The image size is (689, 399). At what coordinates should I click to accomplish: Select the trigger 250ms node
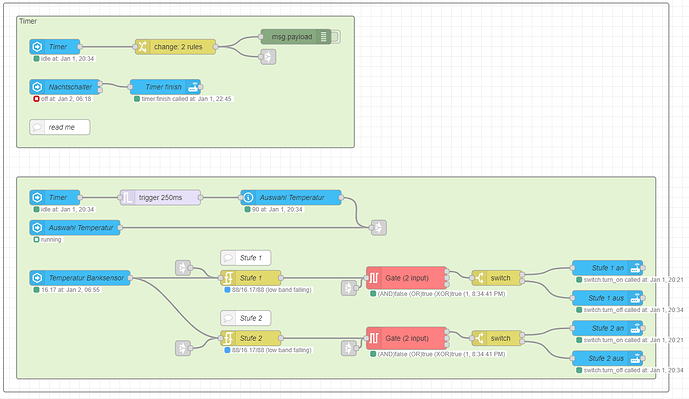pos(160,198)
